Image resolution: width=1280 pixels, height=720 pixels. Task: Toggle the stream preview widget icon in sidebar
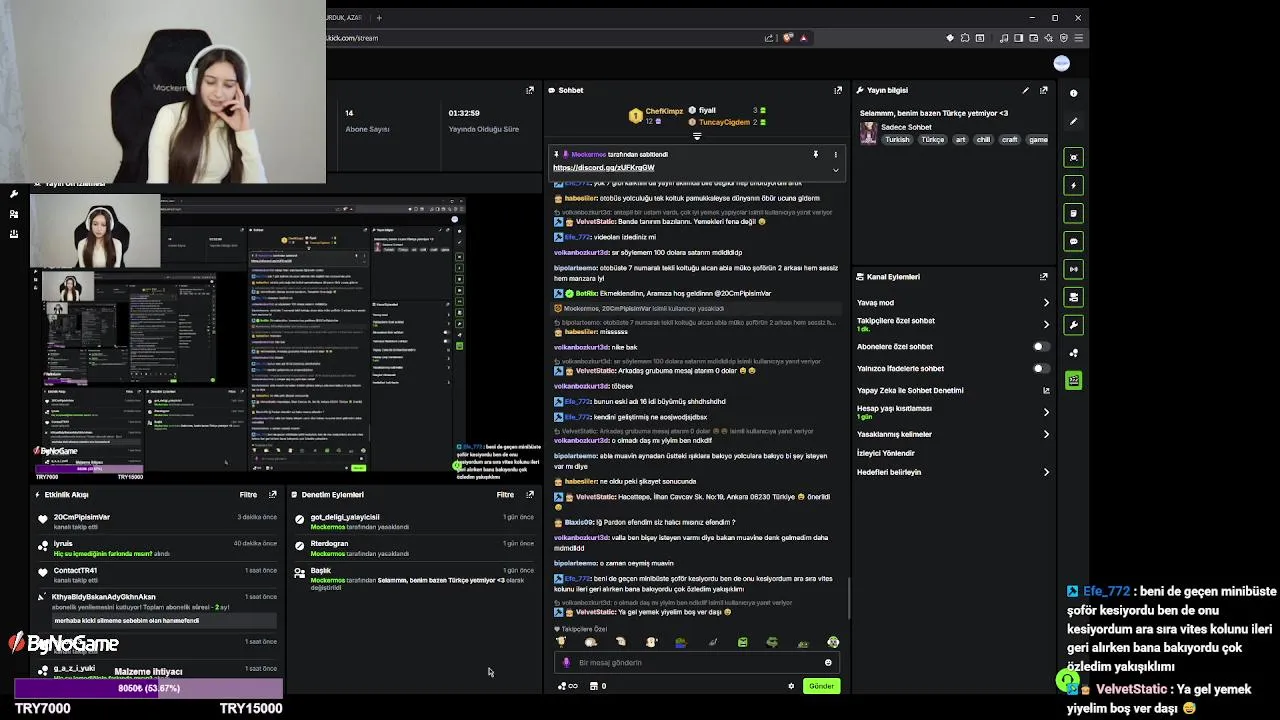click(1073, 157)
